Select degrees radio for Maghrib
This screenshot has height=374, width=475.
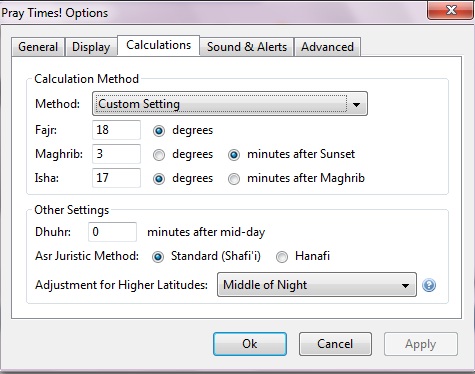click(x=159, y=155)
